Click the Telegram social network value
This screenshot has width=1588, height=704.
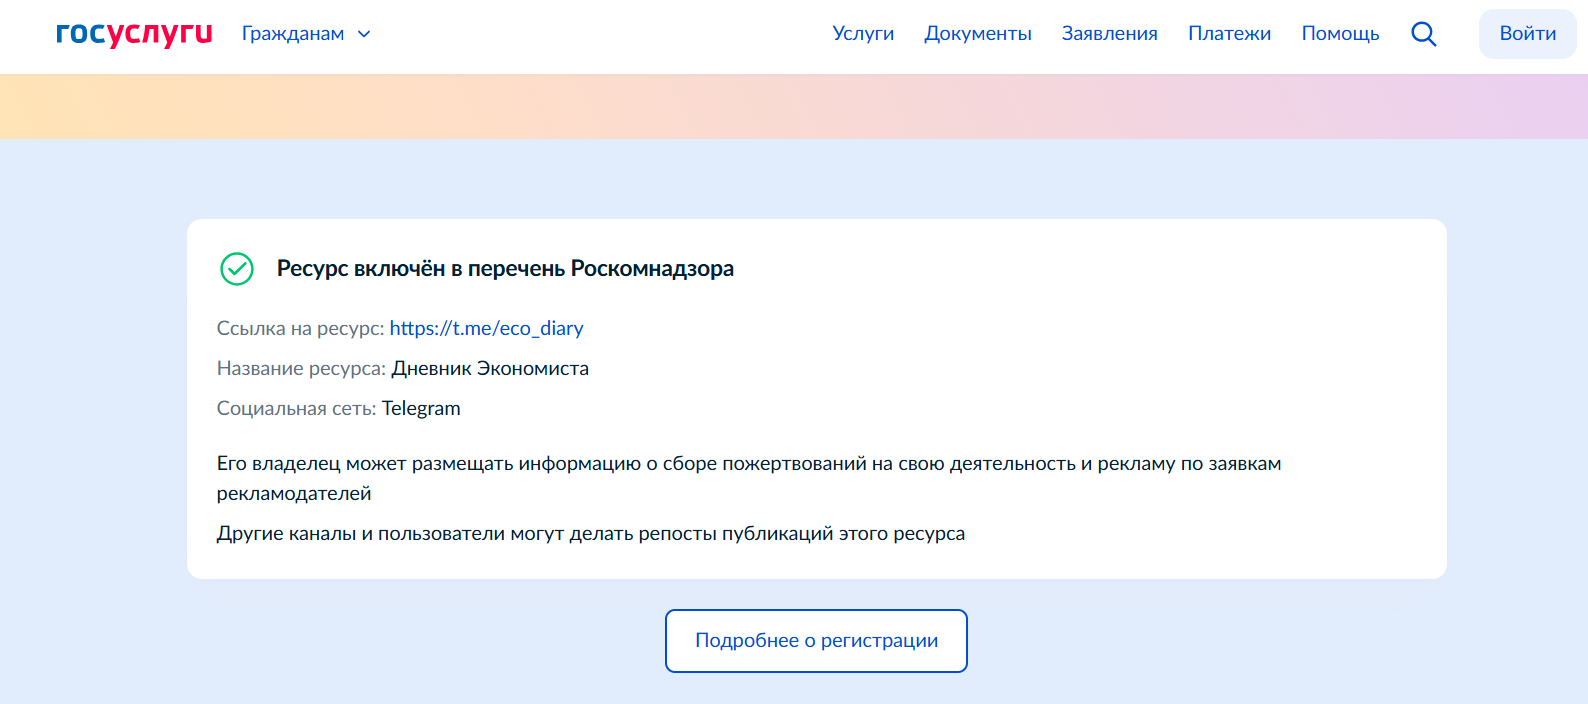pyautogui.click(x=421, y=408)
